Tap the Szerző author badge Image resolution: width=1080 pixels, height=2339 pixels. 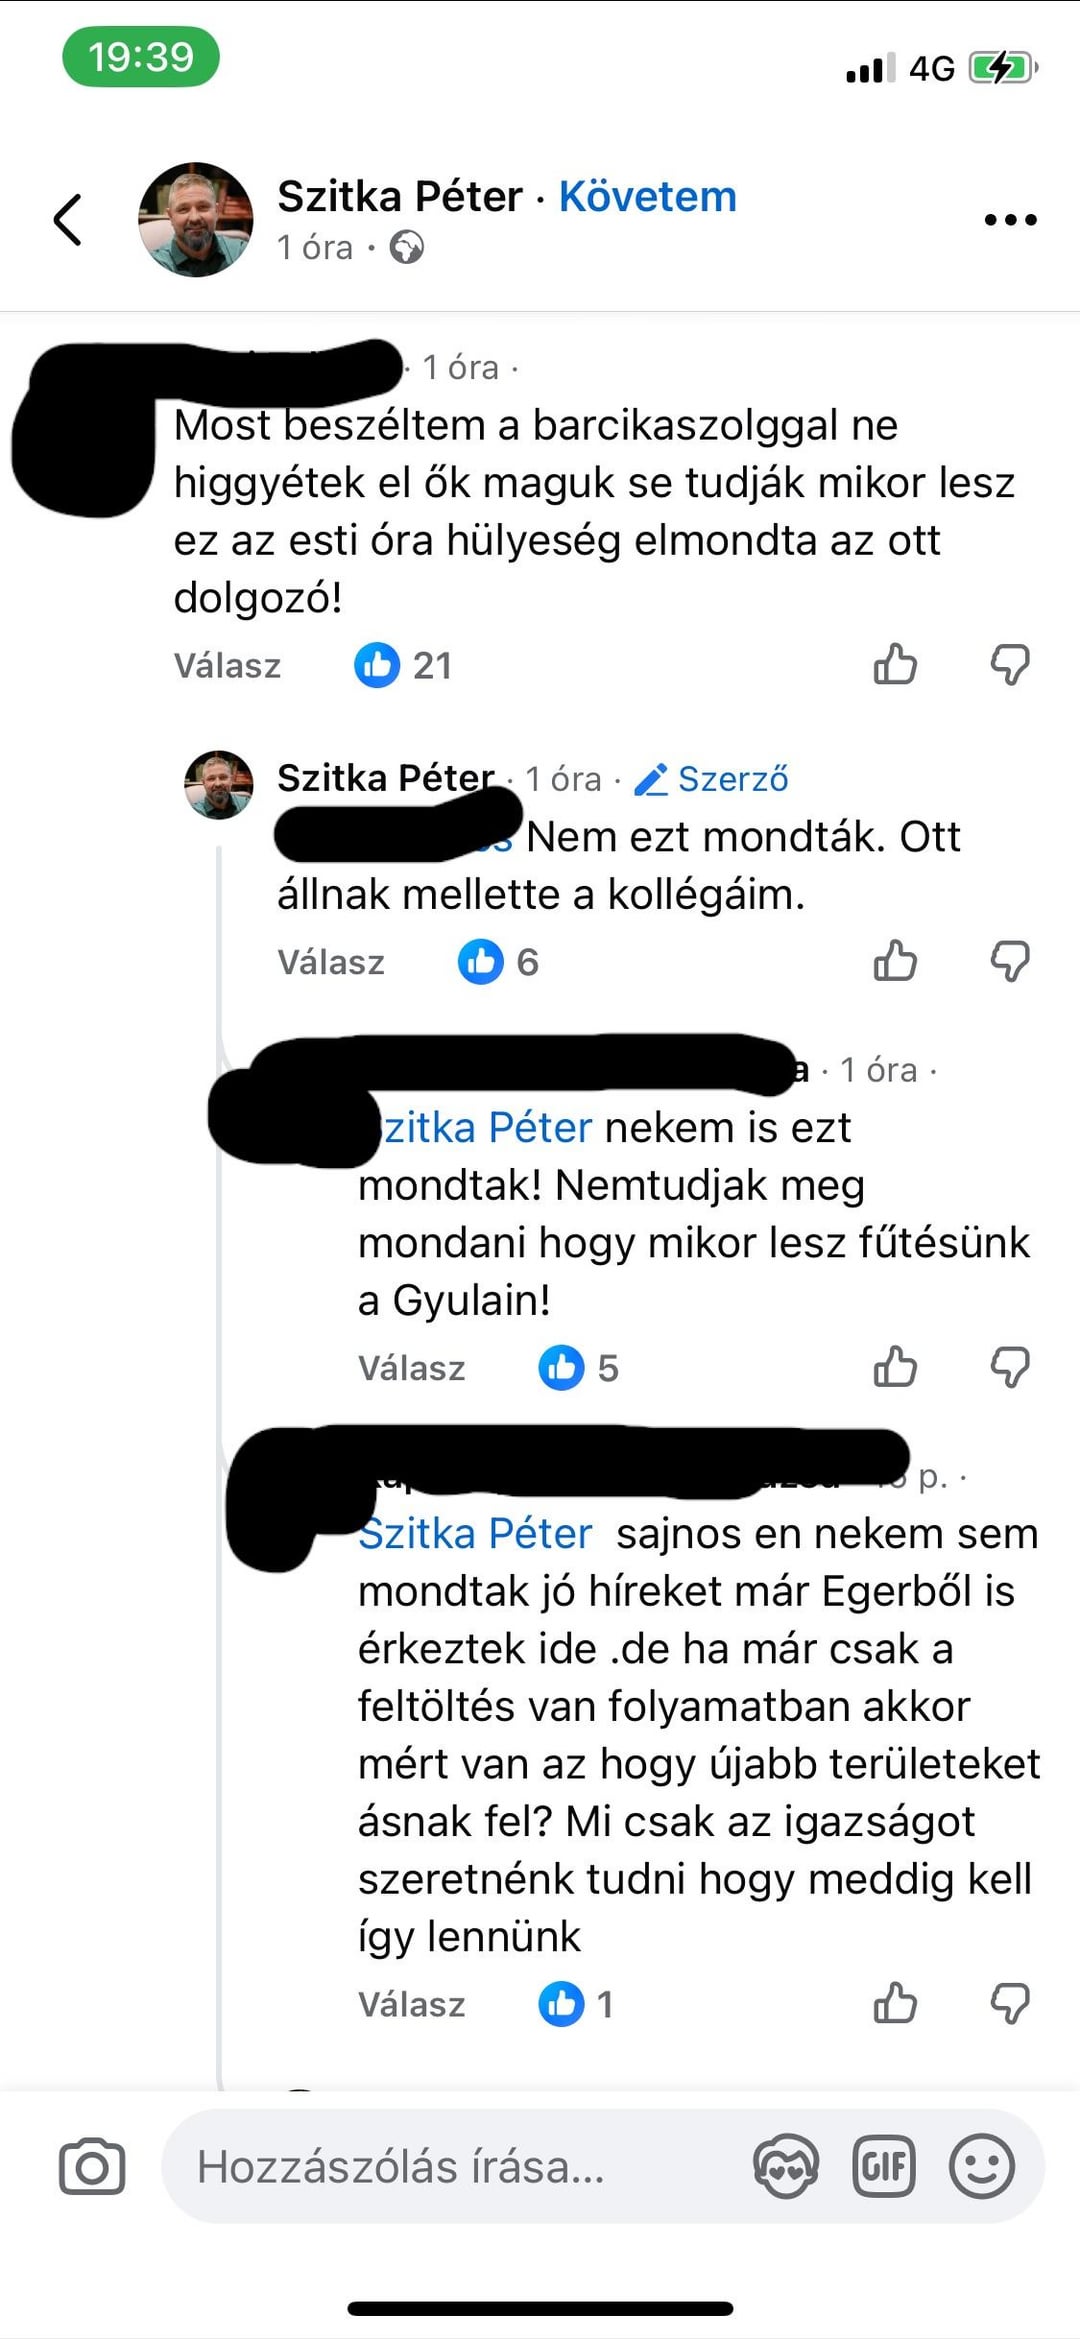click(x=712, y=779)
